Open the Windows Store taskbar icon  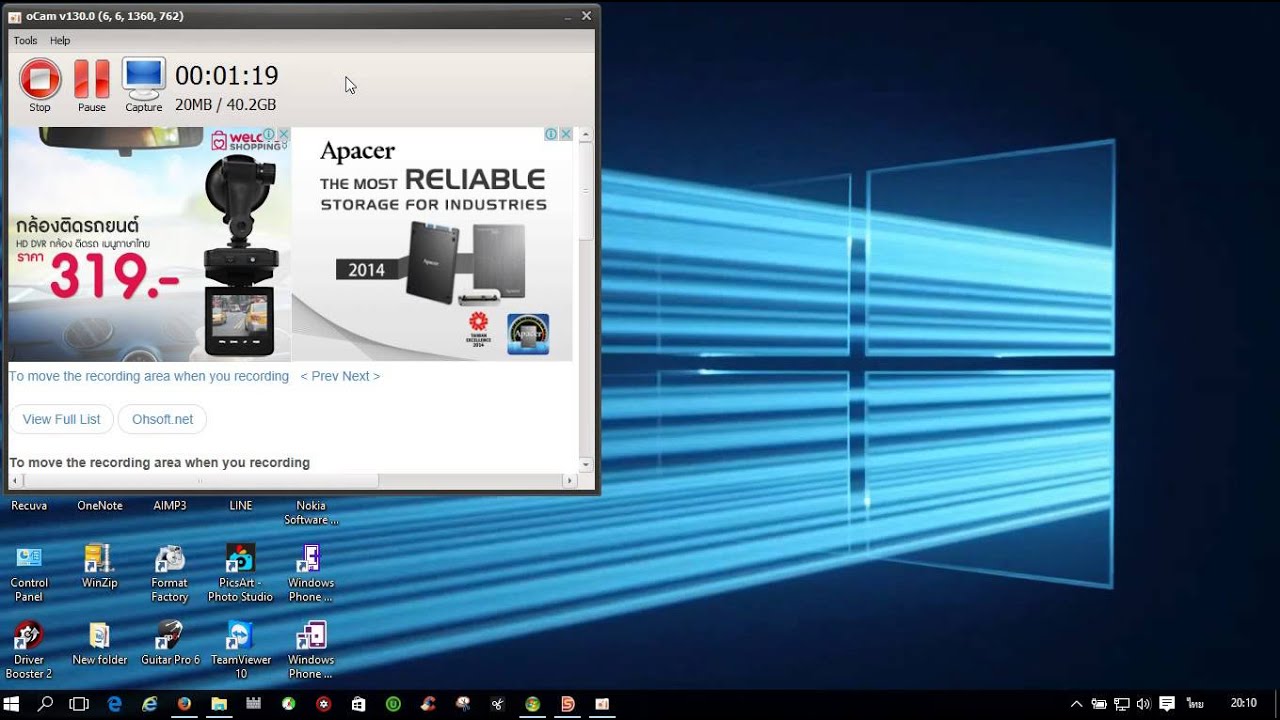coord(358,704)
